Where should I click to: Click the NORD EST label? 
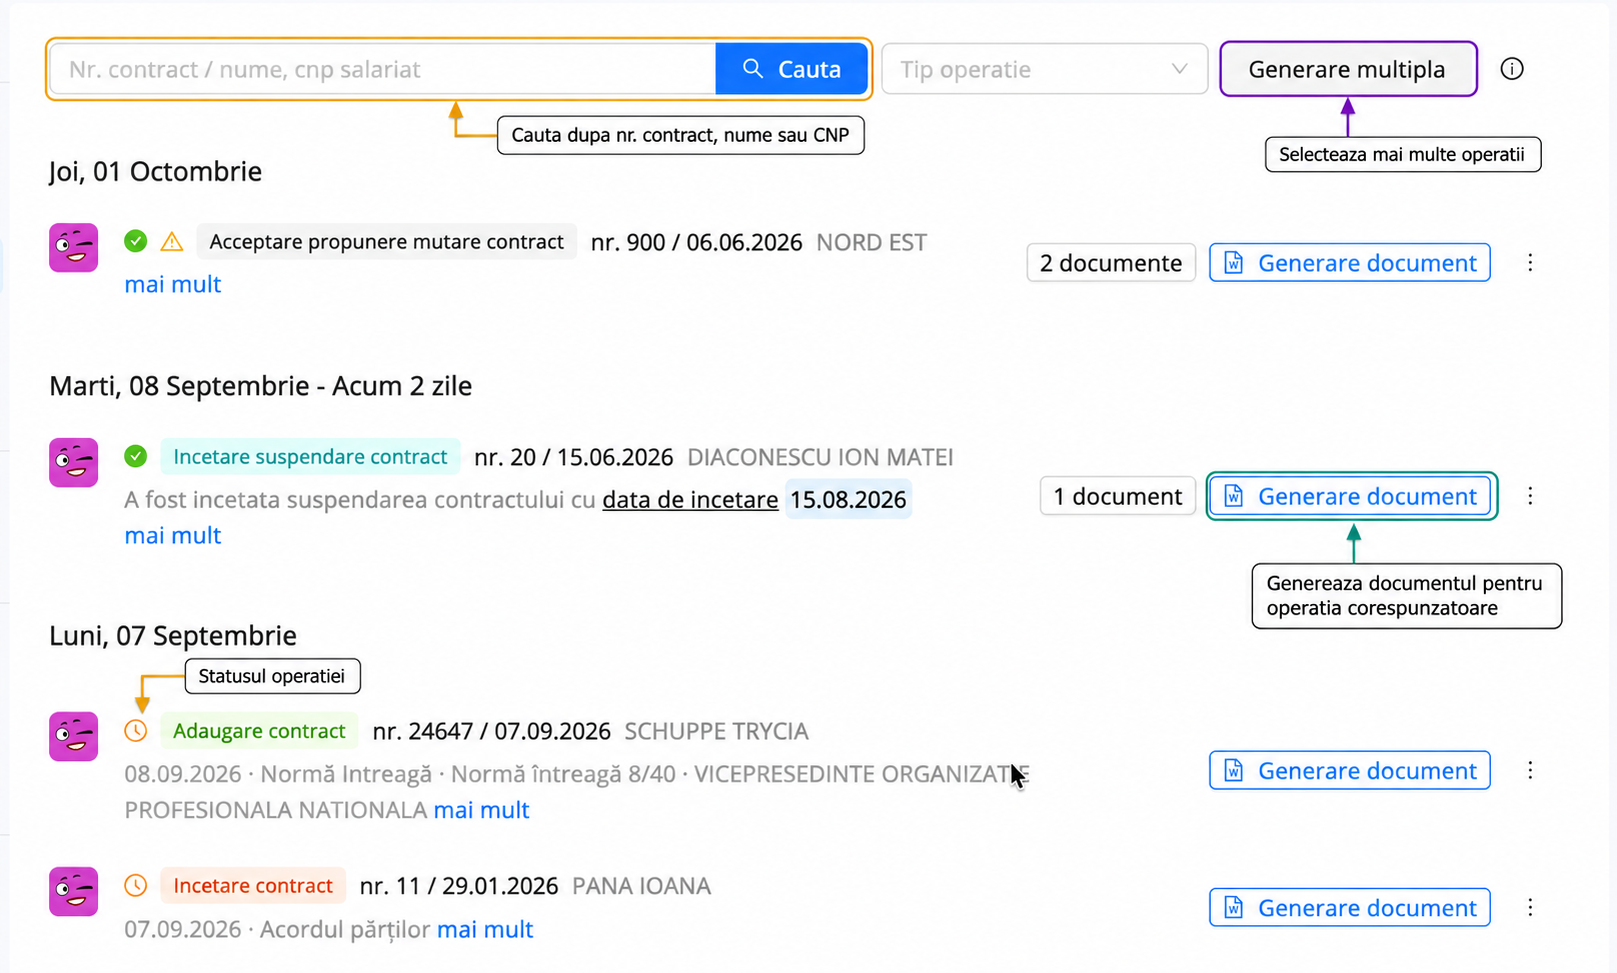pos(871,242)
